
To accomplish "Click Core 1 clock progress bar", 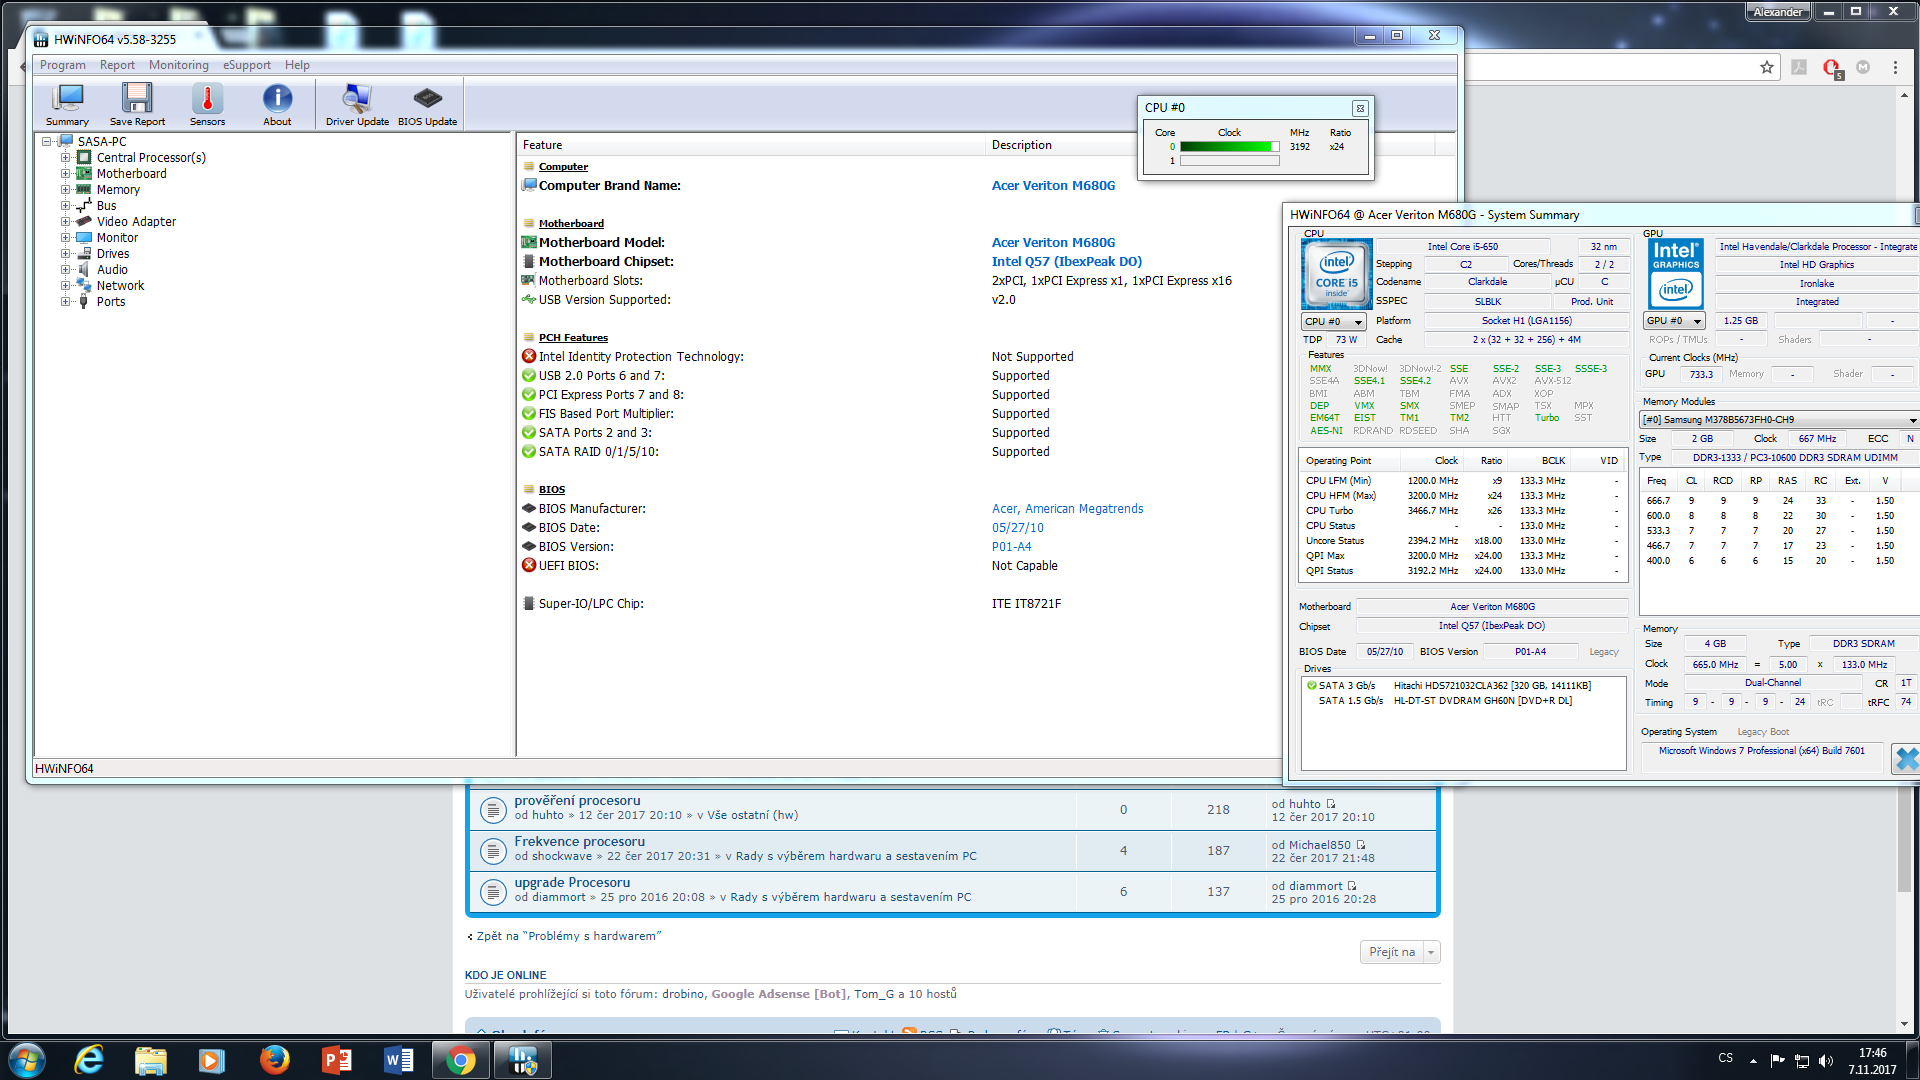I will pyautogui.click(x=1229, y=161).
